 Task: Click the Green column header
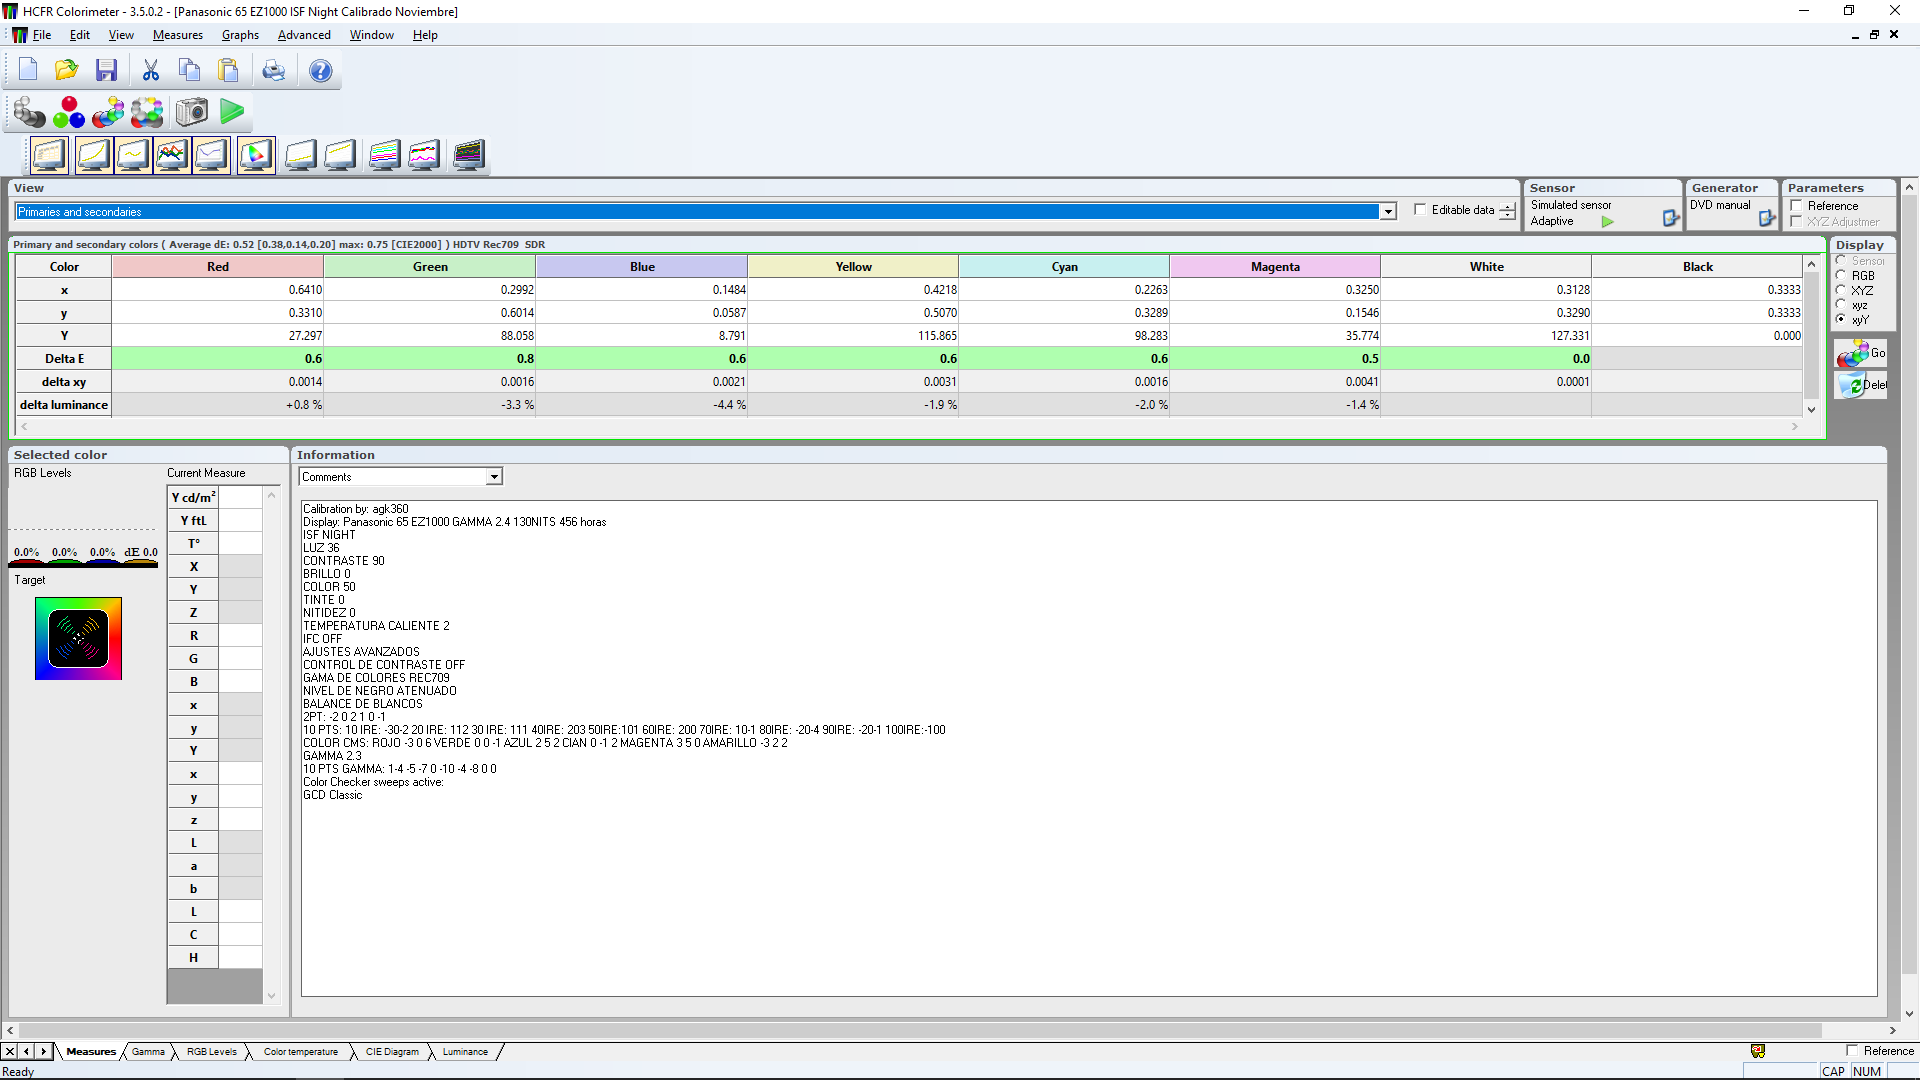point(430,267)
